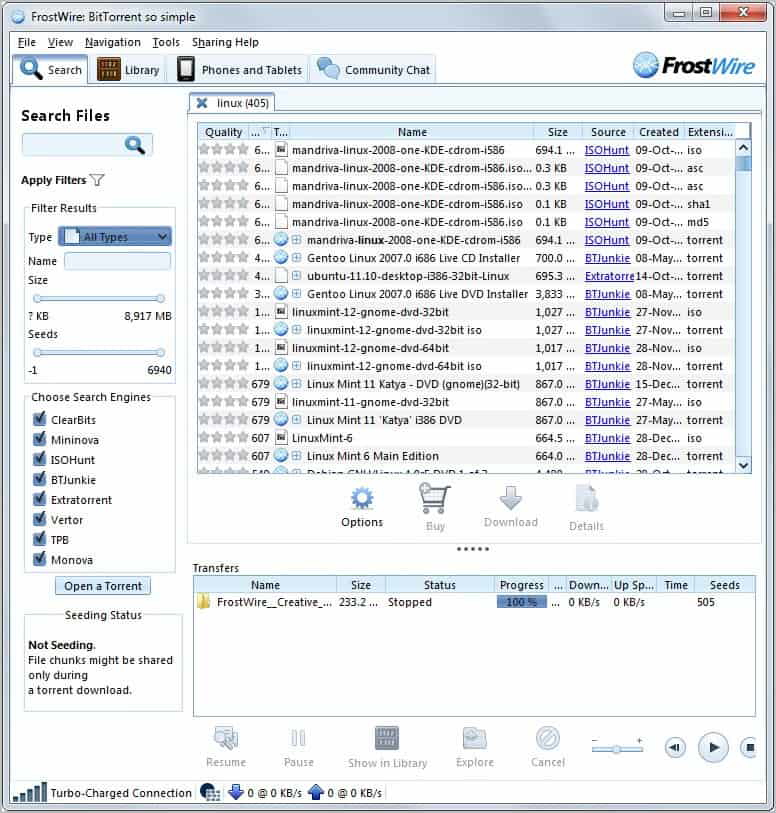Click the results list scroll down arrow
This screenshot has width=776, height=813.
(743, 465)
